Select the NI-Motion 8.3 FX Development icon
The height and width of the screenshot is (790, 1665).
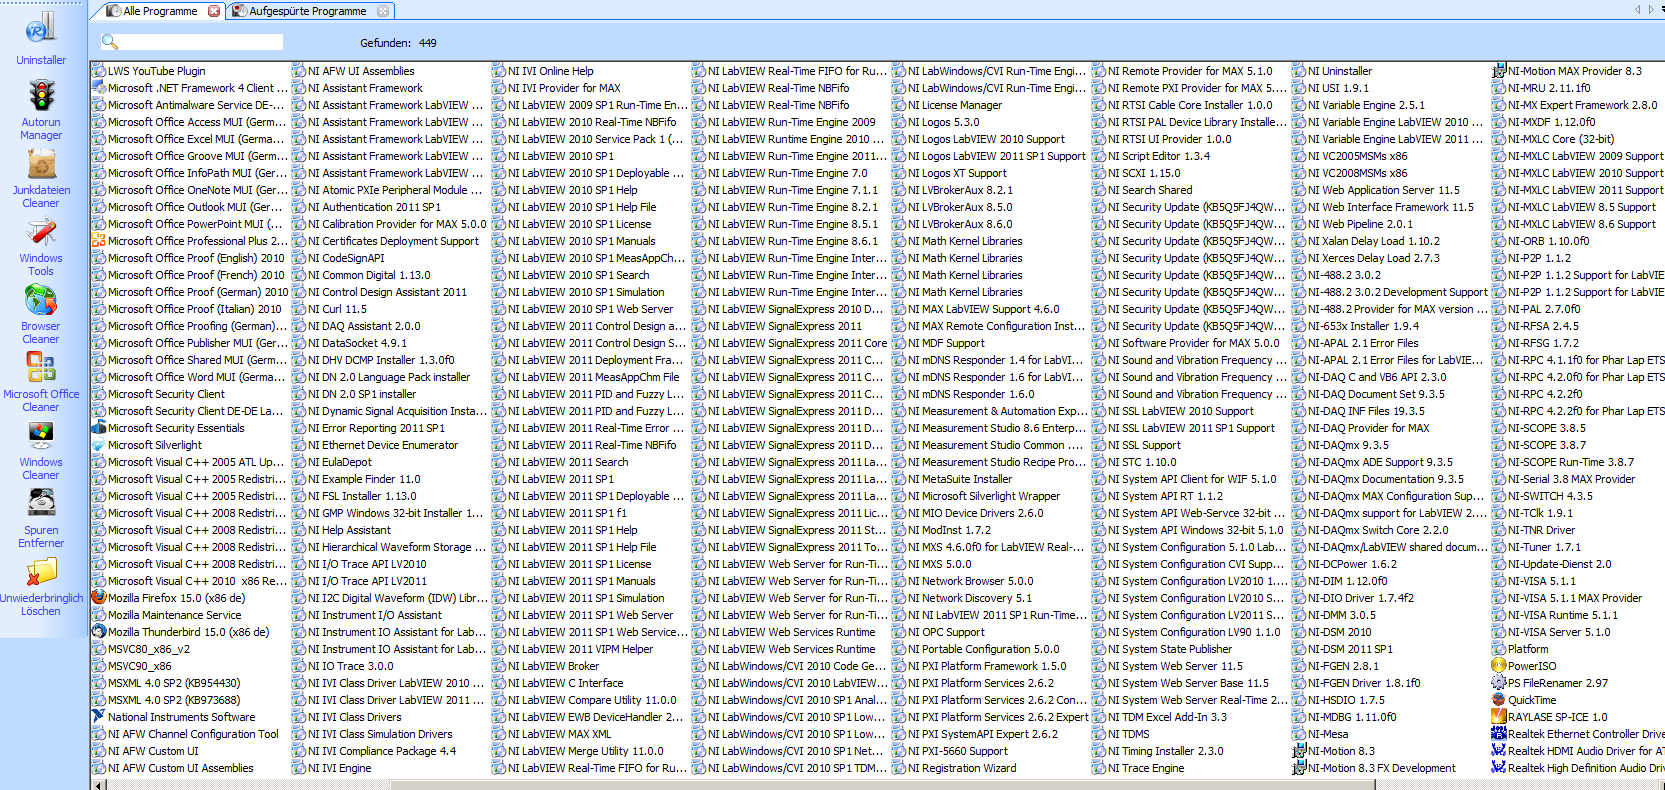[x=1299, y=768]
